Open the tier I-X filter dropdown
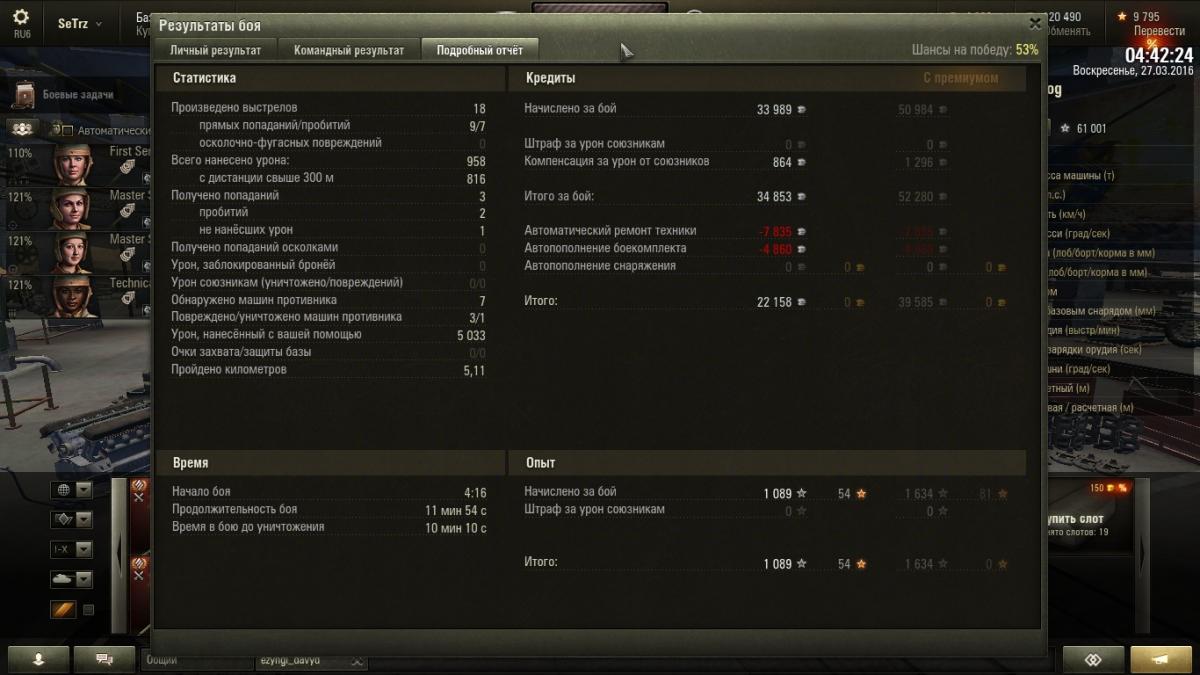The image size is (1200, 675). tap(72, 549)
